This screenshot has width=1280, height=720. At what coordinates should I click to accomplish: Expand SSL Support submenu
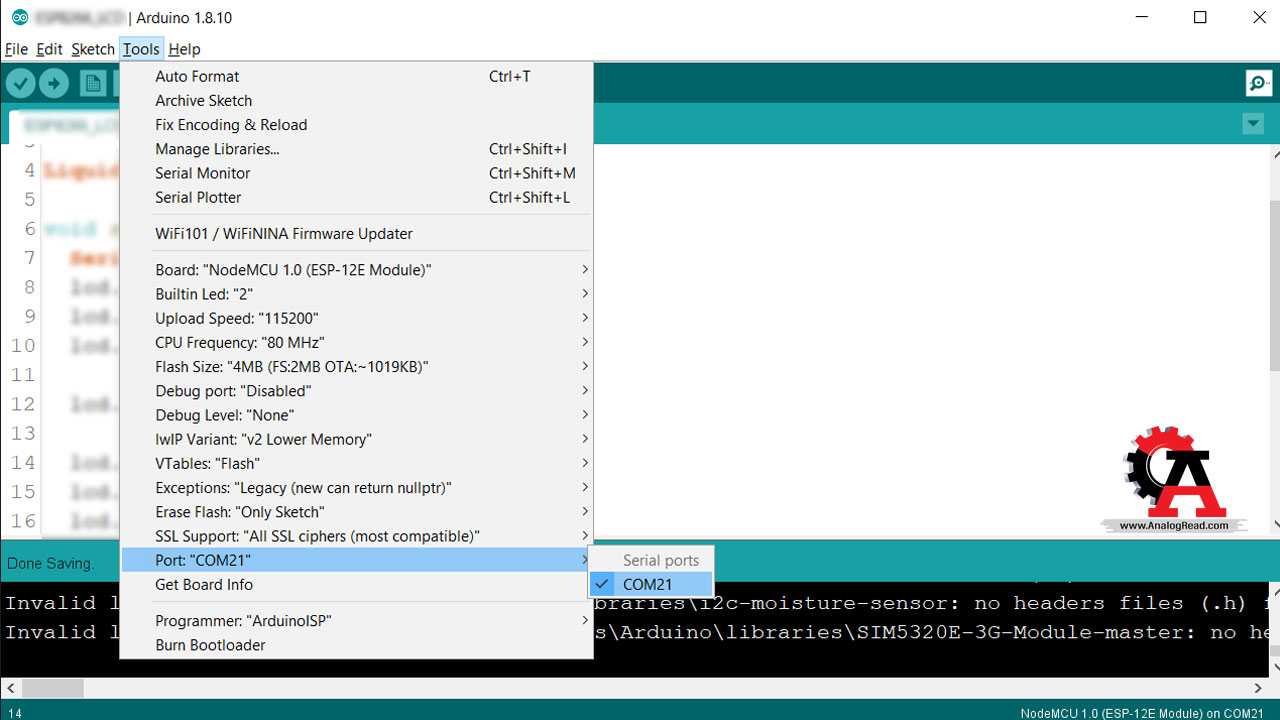pos(356,536)
